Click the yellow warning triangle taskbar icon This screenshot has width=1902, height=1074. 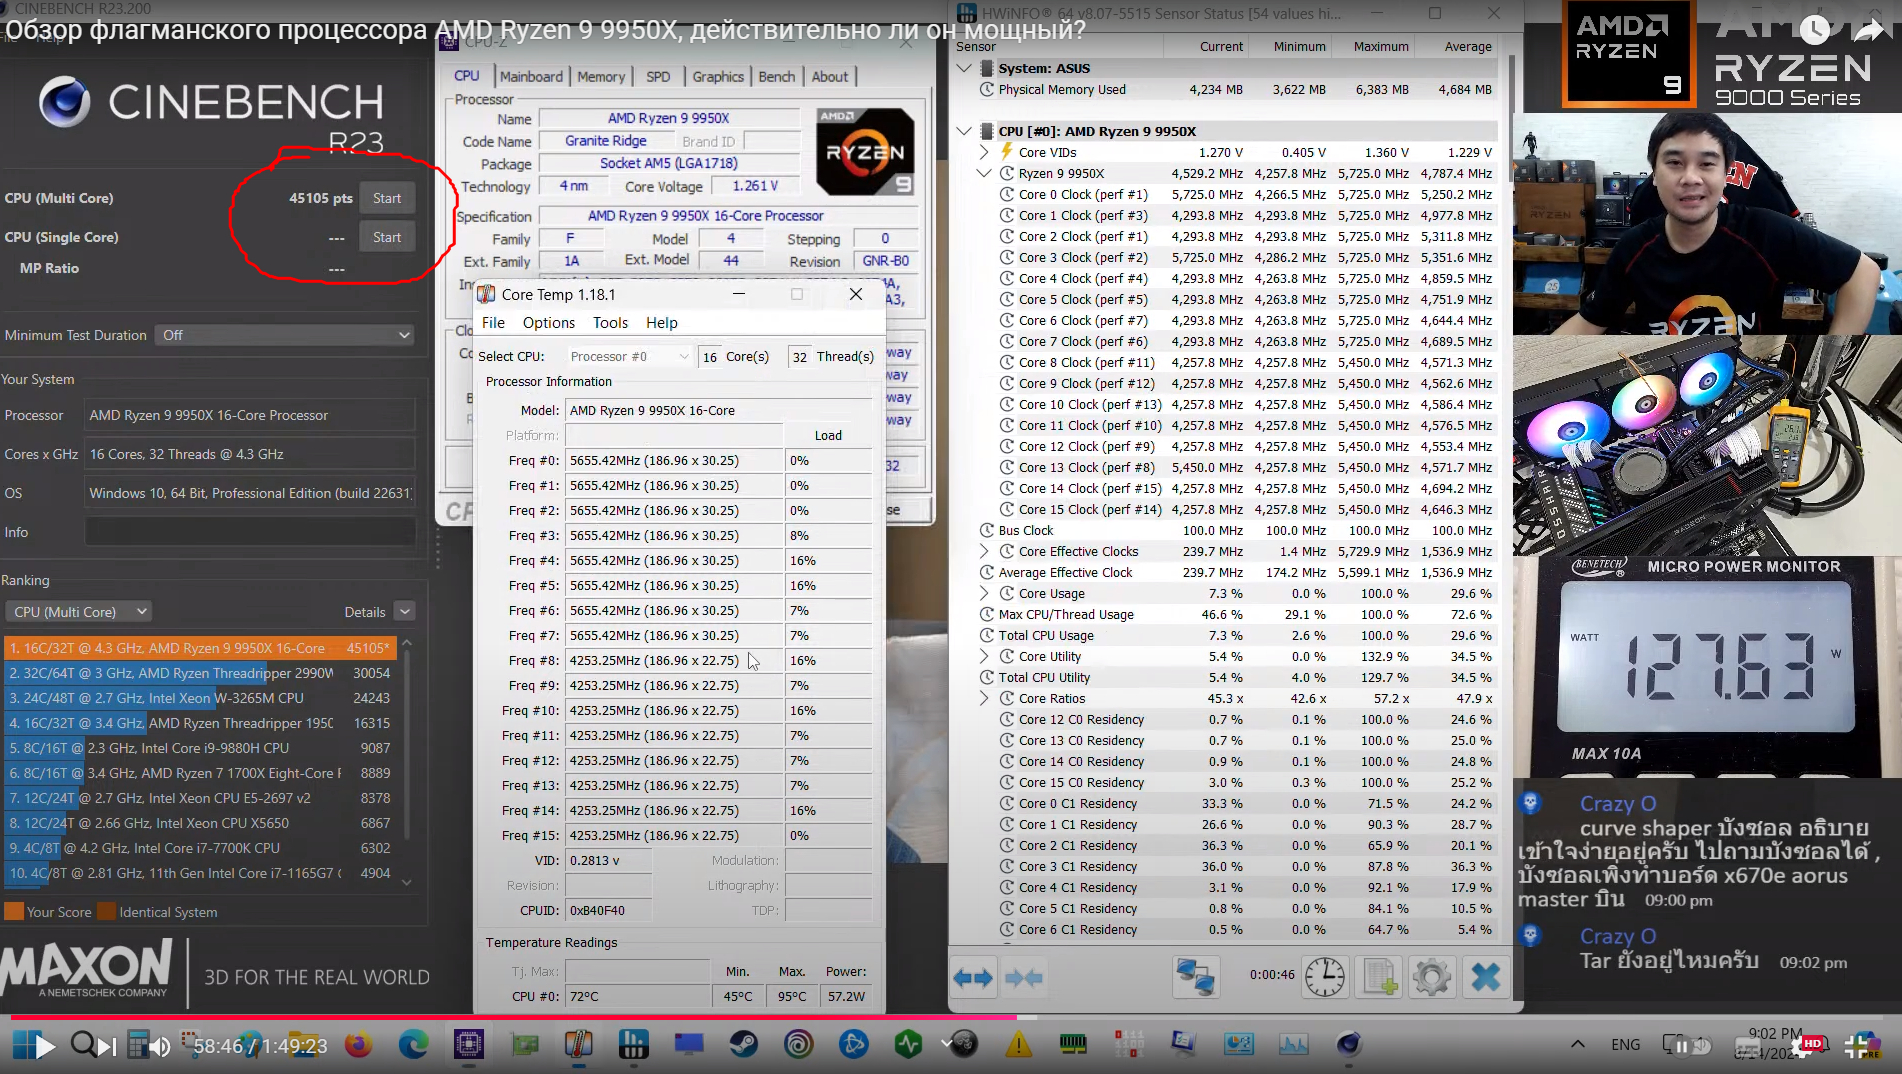(x=1018, y=1045)
